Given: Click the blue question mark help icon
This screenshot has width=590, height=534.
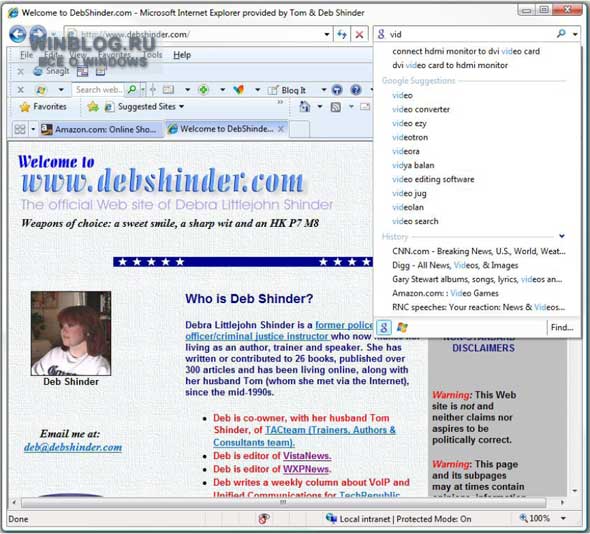Looking at the screenshot, I should (356, 90).
